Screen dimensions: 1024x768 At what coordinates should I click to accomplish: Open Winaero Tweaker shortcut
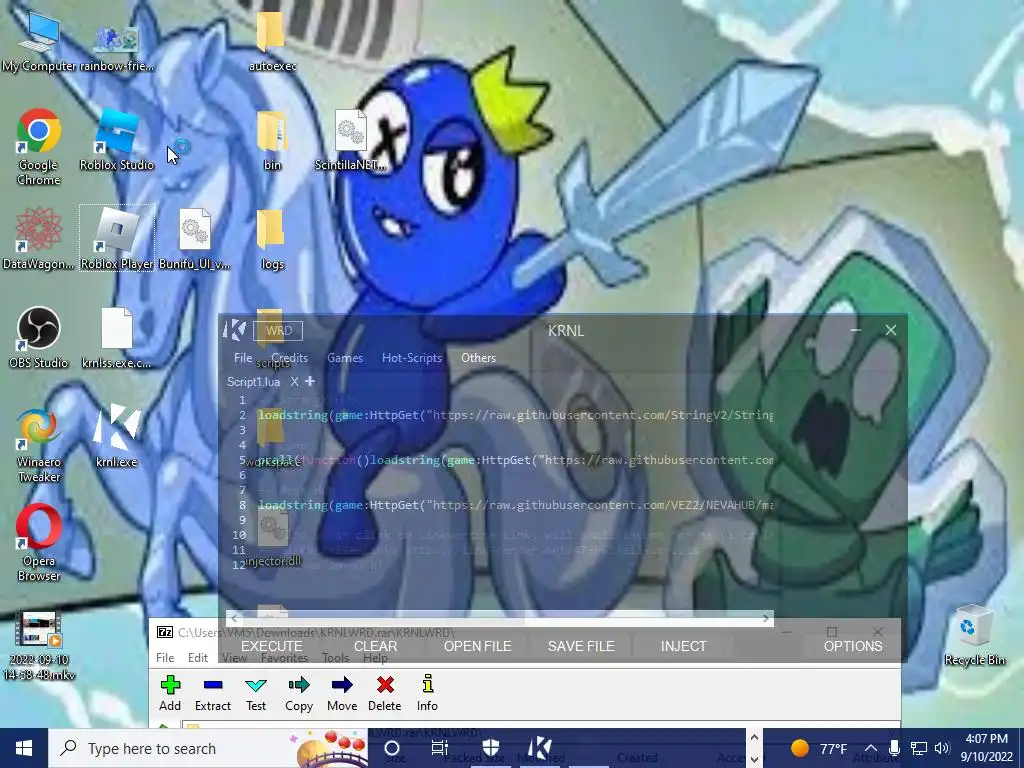[x=39, y=444]
